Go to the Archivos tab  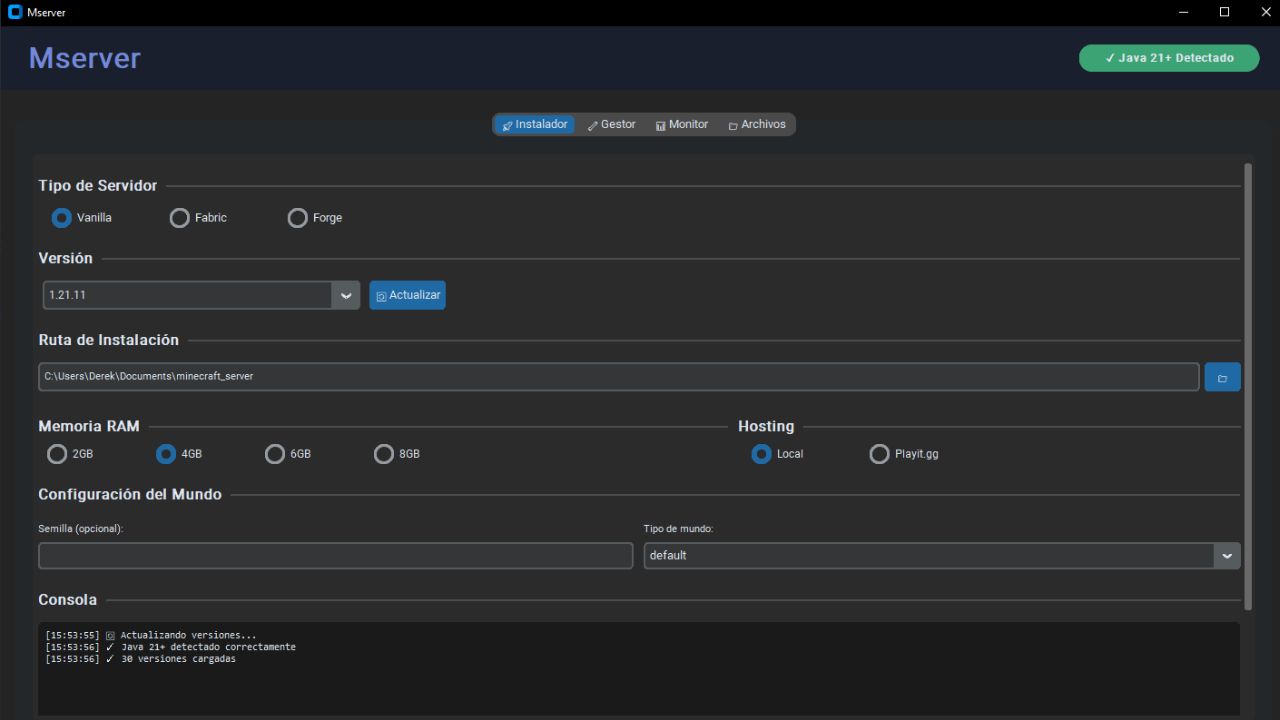(757, 125)
